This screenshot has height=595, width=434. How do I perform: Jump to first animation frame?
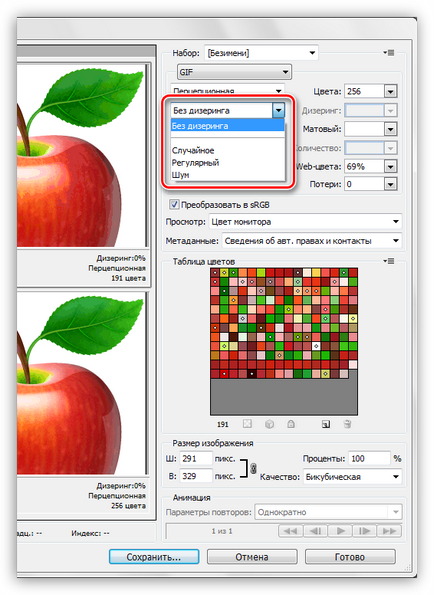pos(290,531)
